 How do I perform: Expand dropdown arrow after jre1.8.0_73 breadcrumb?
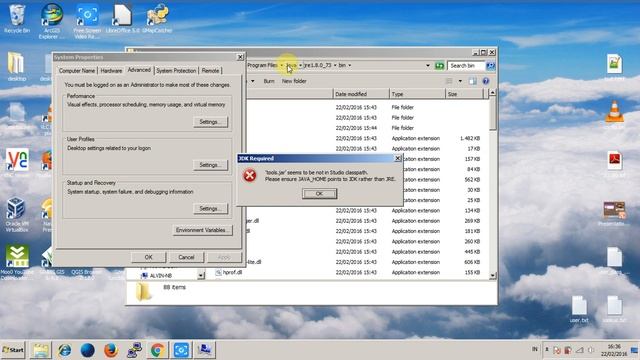(x=335, y=65)
